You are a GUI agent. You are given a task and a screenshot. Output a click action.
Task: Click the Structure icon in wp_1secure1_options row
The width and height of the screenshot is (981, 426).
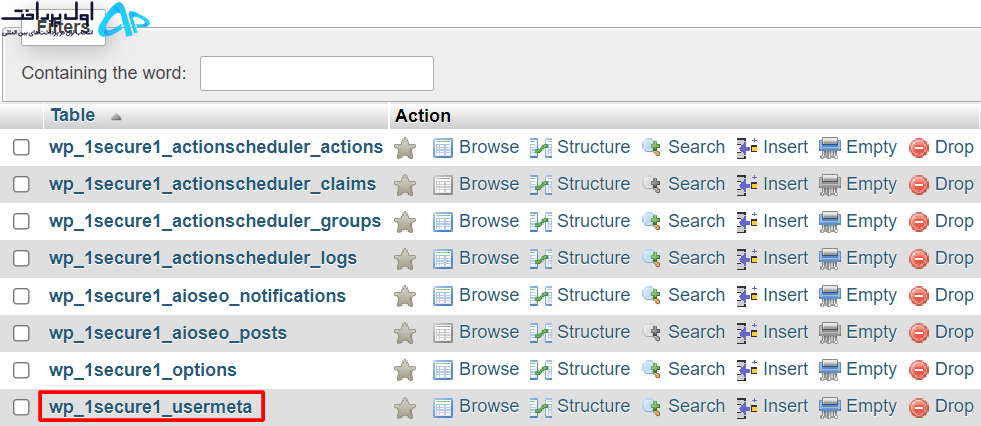coord(541,370)
